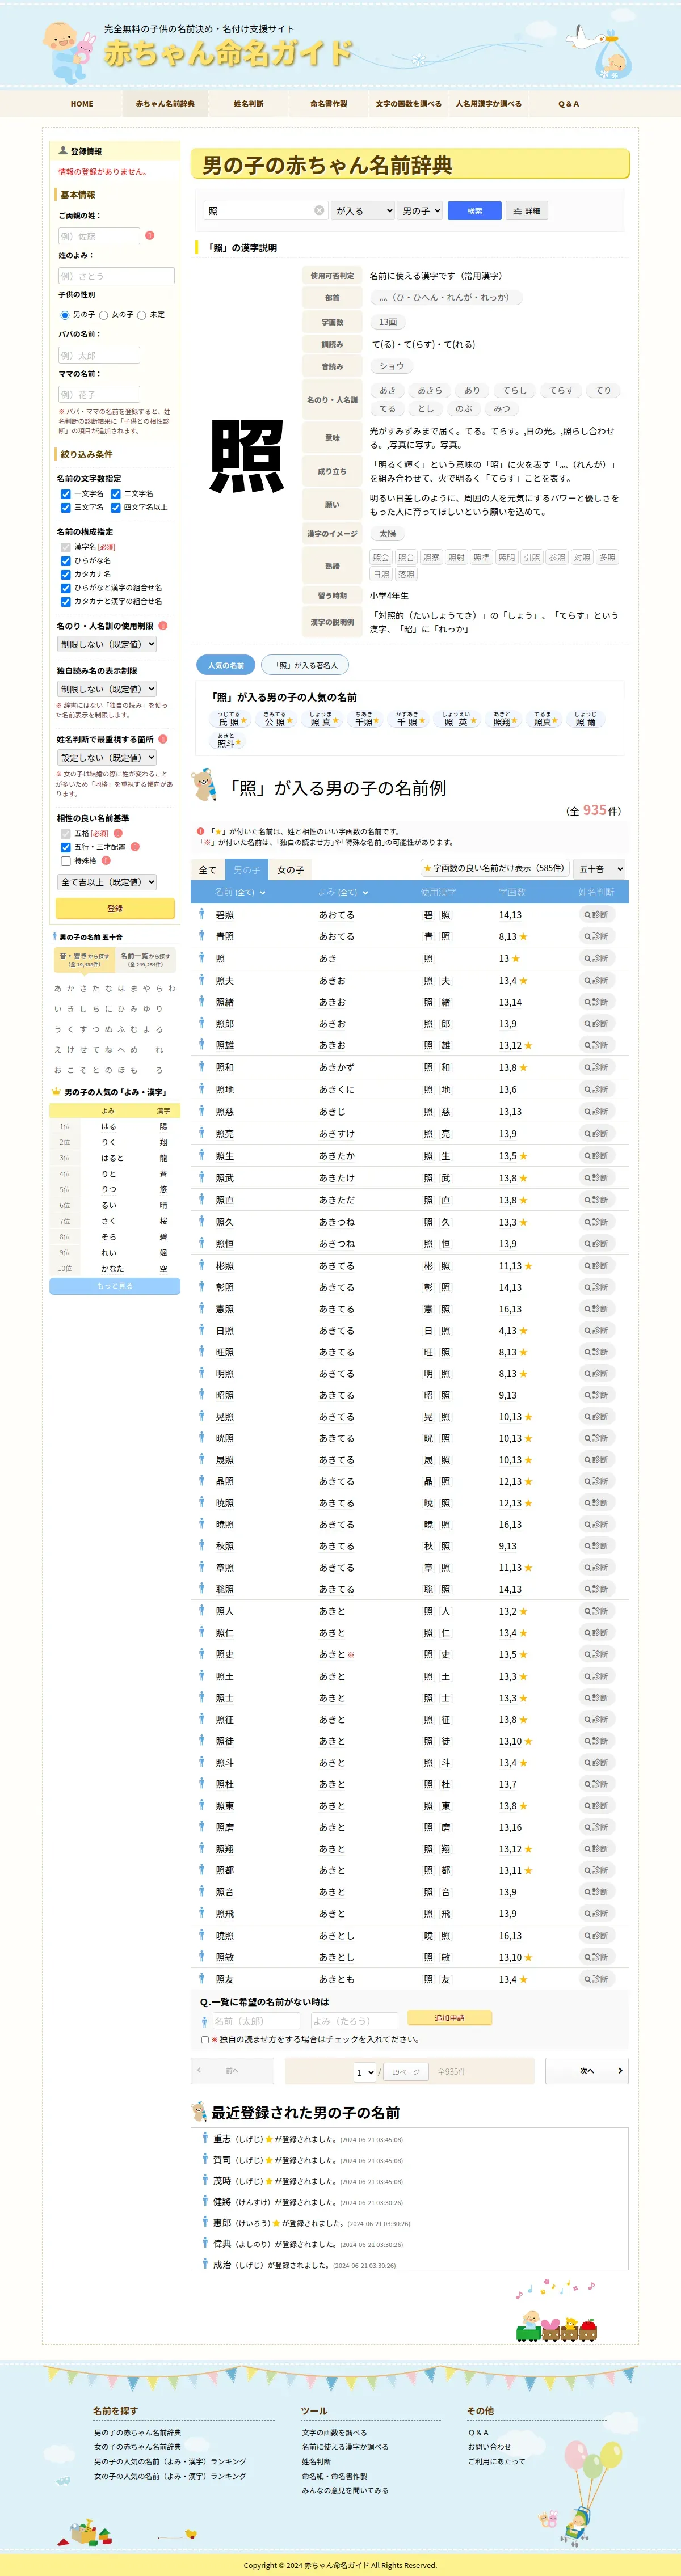Viewport: 681px width, 2576px height.
Task: Enable the 特殊格 checkbox
Action: click(x=65, y=860)
